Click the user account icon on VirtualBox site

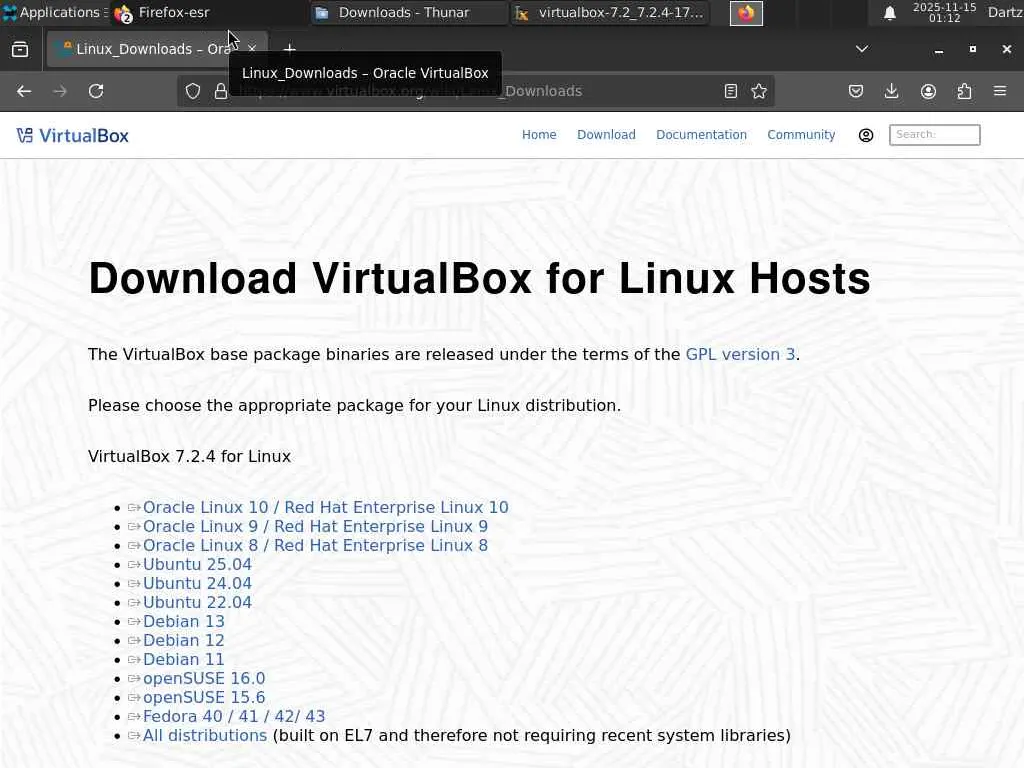tap(866, 135)
